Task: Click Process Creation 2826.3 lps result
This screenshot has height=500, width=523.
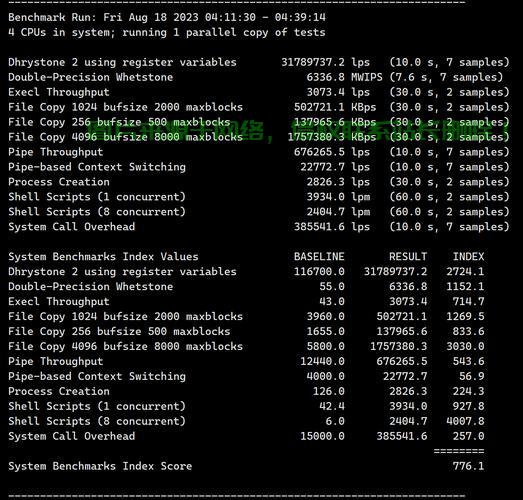Action: click(338, 182)
